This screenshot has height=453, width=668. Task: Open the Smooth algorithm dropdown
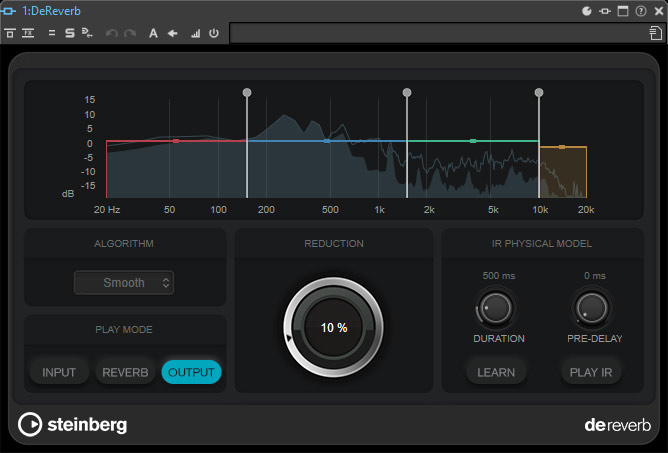[x=124, y=283]
